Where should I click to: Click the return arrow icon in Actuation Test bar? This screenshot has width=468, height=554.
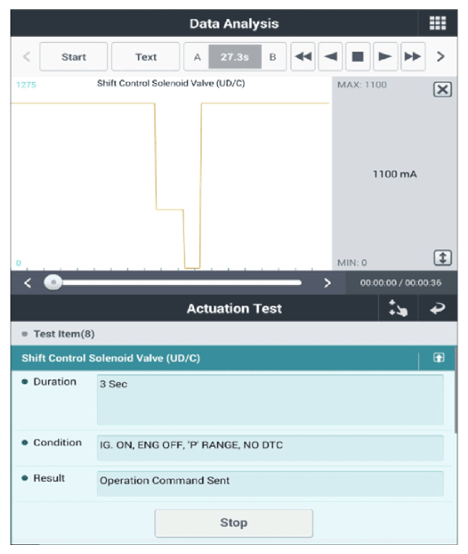pyautogui.click(x=438, y=308)
